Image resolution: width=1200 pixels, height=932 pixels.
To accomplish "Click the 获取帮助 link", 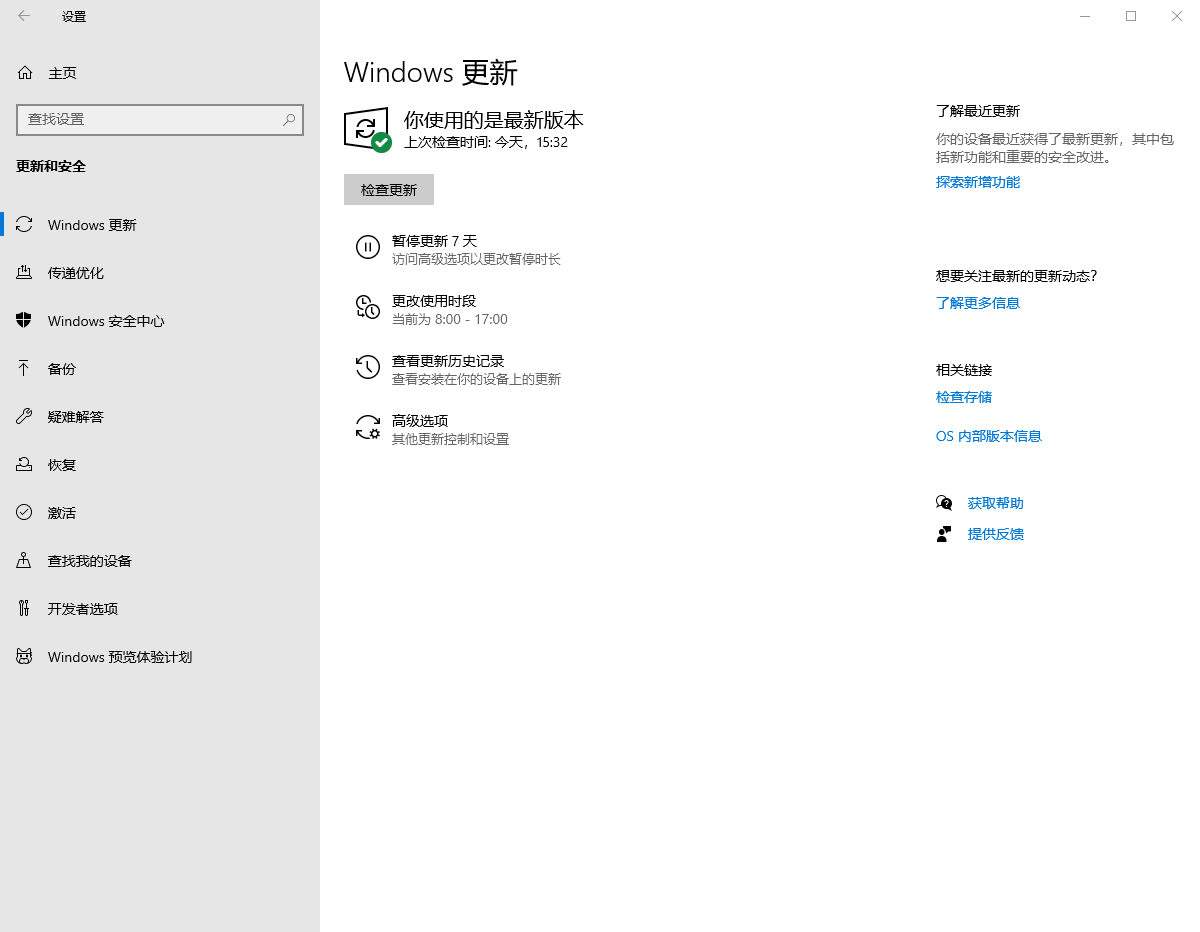I will 996,503.
